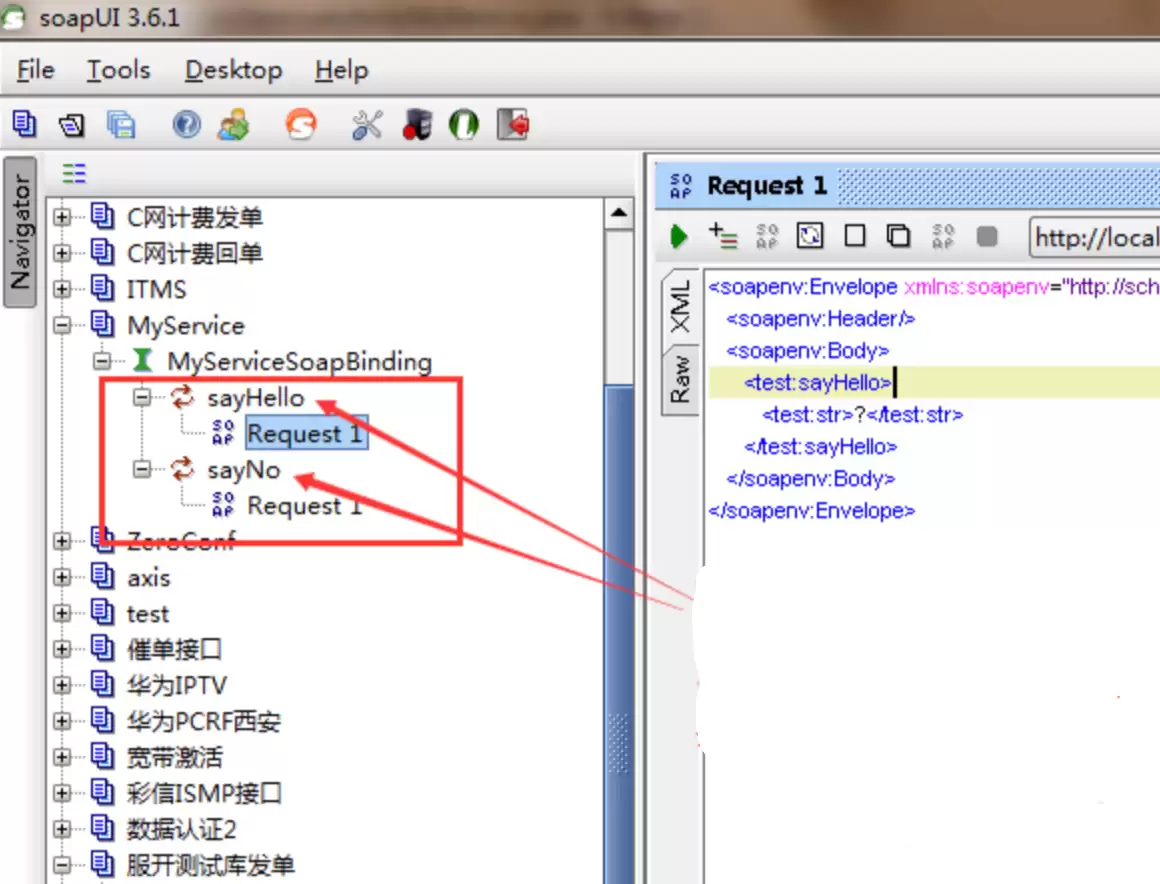Click the import project toolbar icon
Viewport: 1160px width, 884px height.
tap(72, 124)
